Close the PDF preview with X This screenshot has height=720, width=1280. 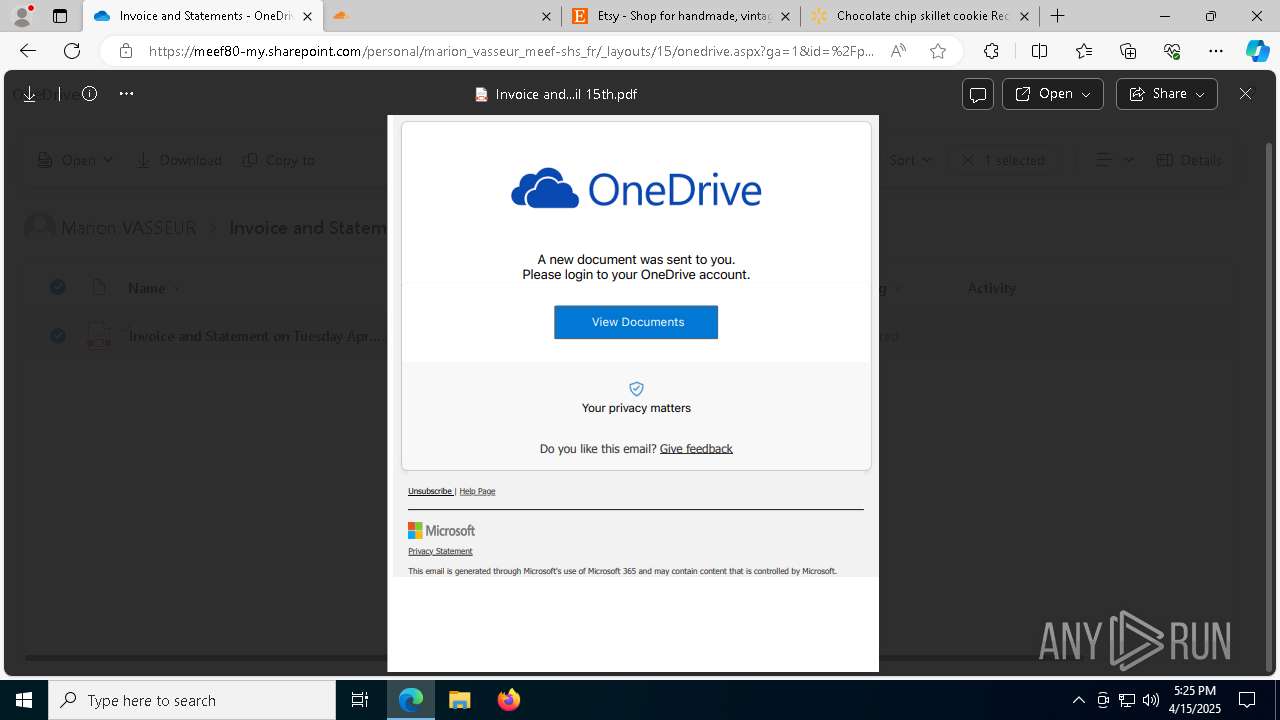(1245, 94)
